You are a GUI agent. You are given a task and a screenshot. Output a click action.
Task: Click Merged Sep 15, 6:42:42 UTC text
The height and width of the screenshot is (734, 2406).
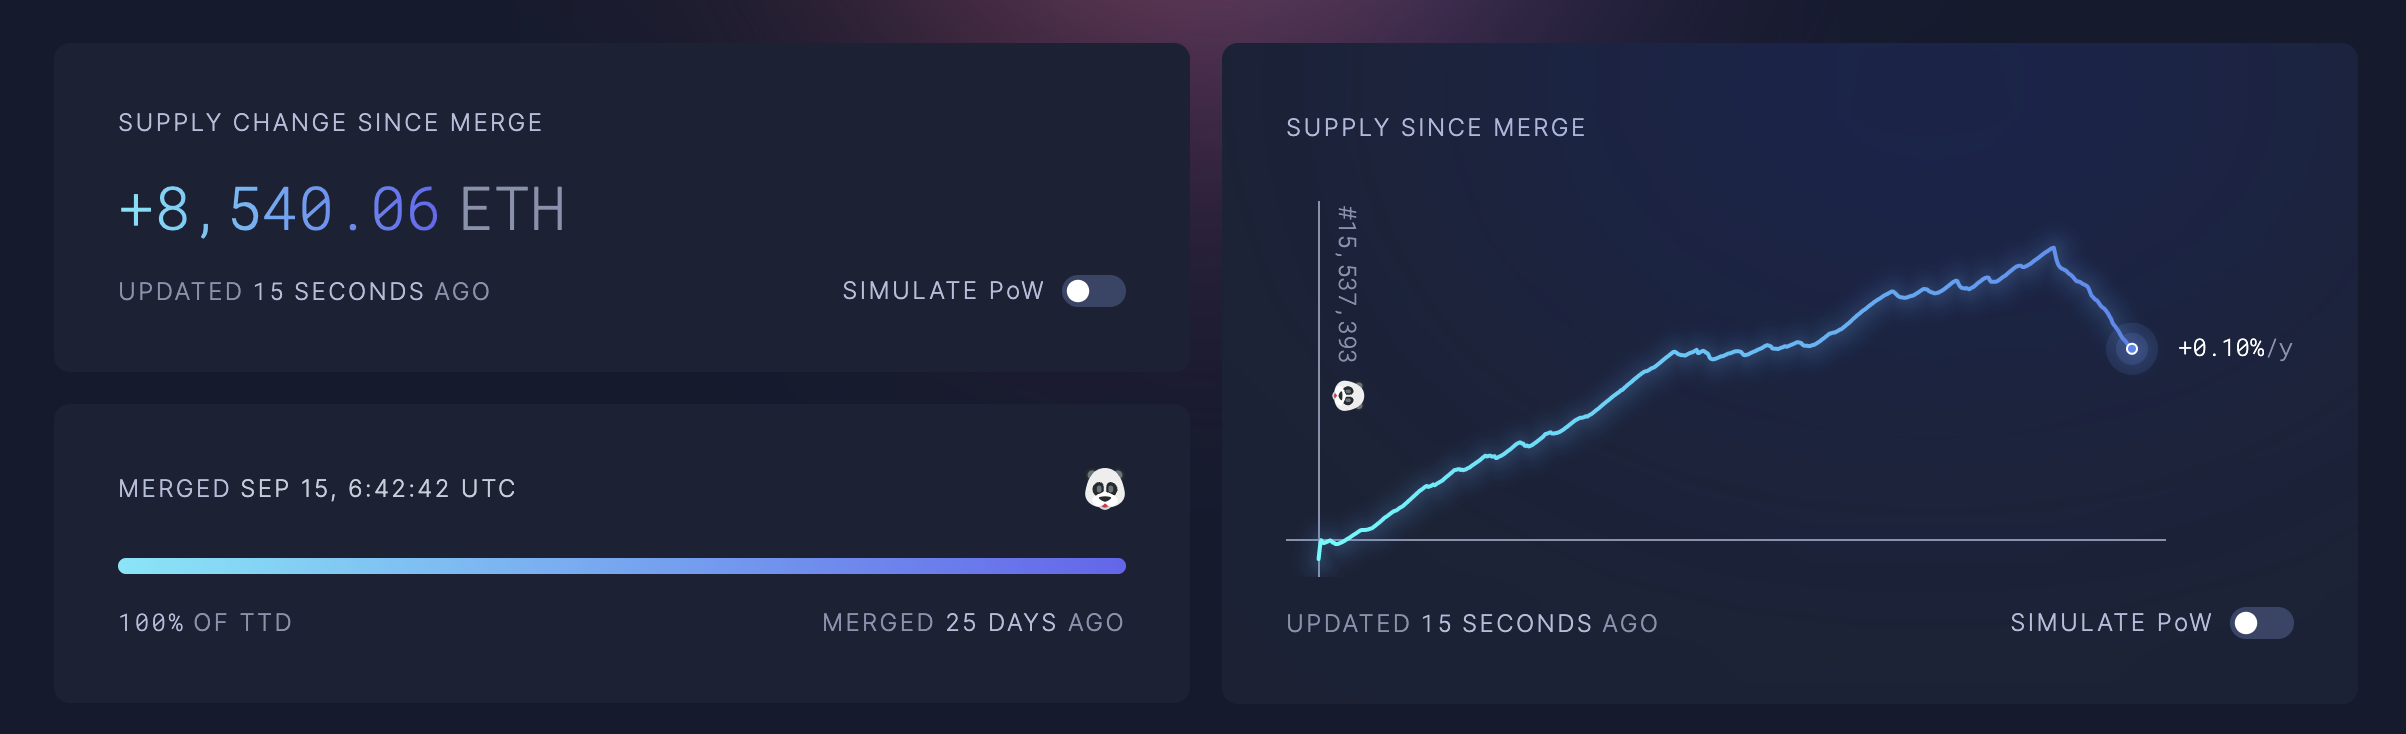[x=317, y=489]
